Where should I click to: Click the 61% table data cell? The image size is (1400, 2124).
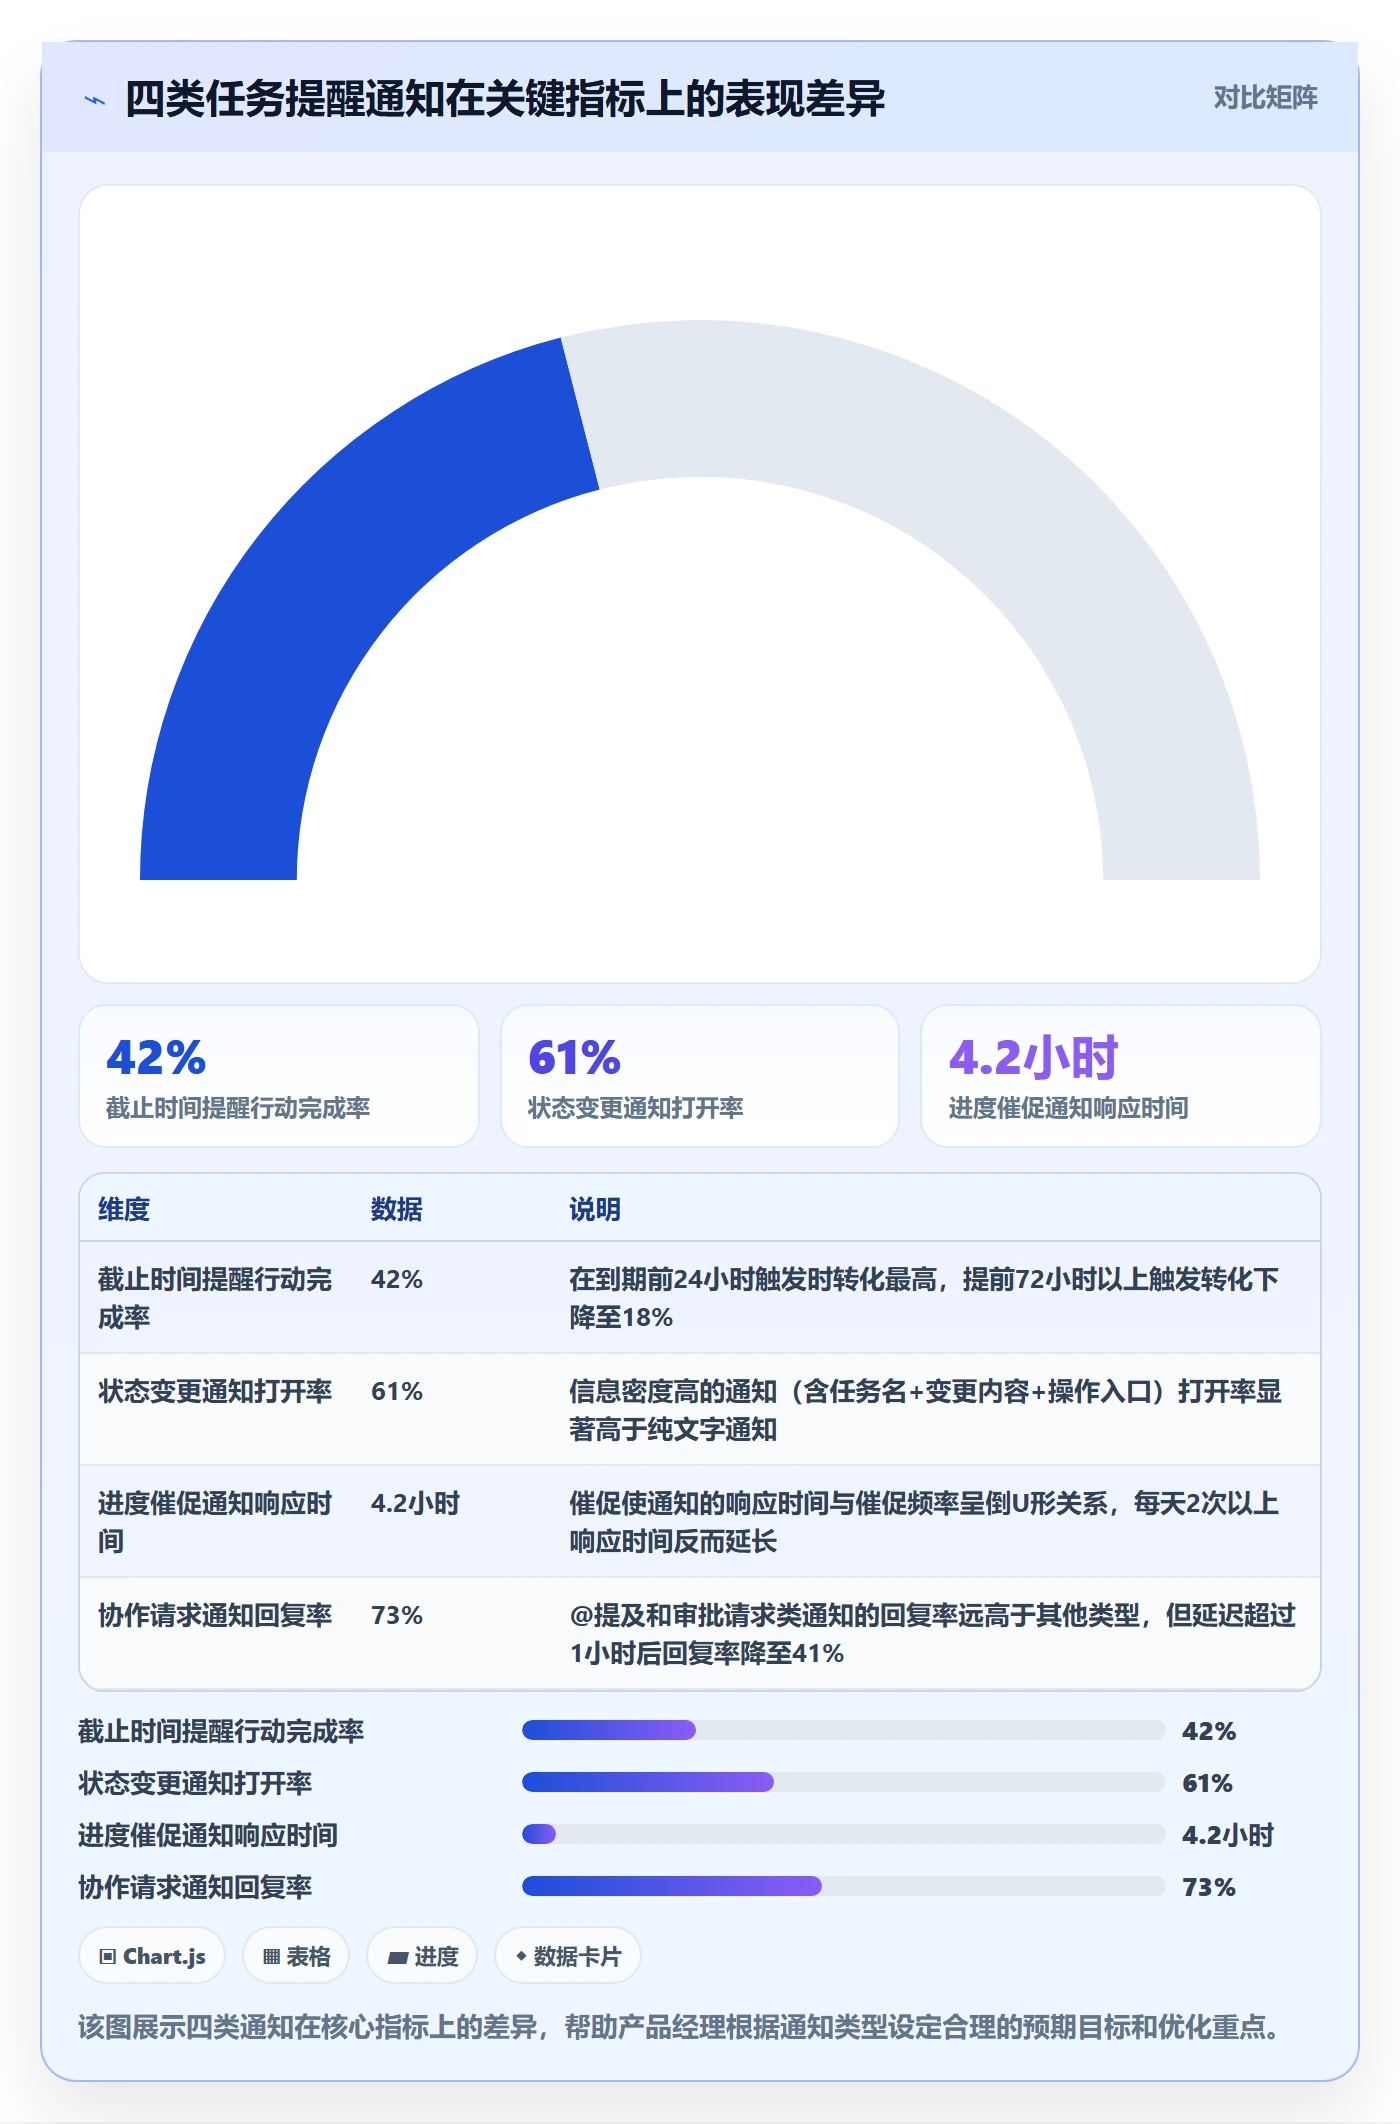(x=397, y=1391)
